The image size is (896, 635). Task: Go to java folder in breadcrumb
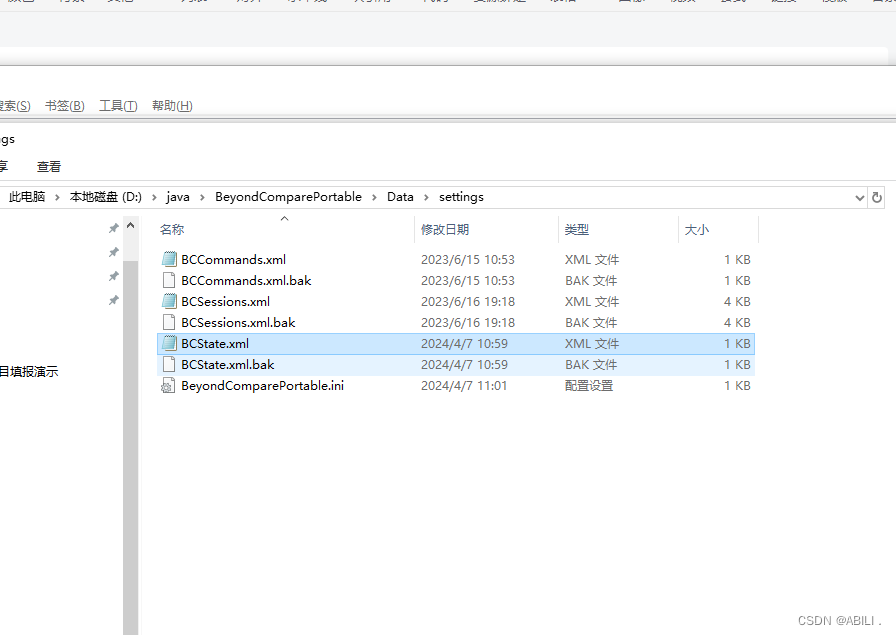click(x=178, y=197)
